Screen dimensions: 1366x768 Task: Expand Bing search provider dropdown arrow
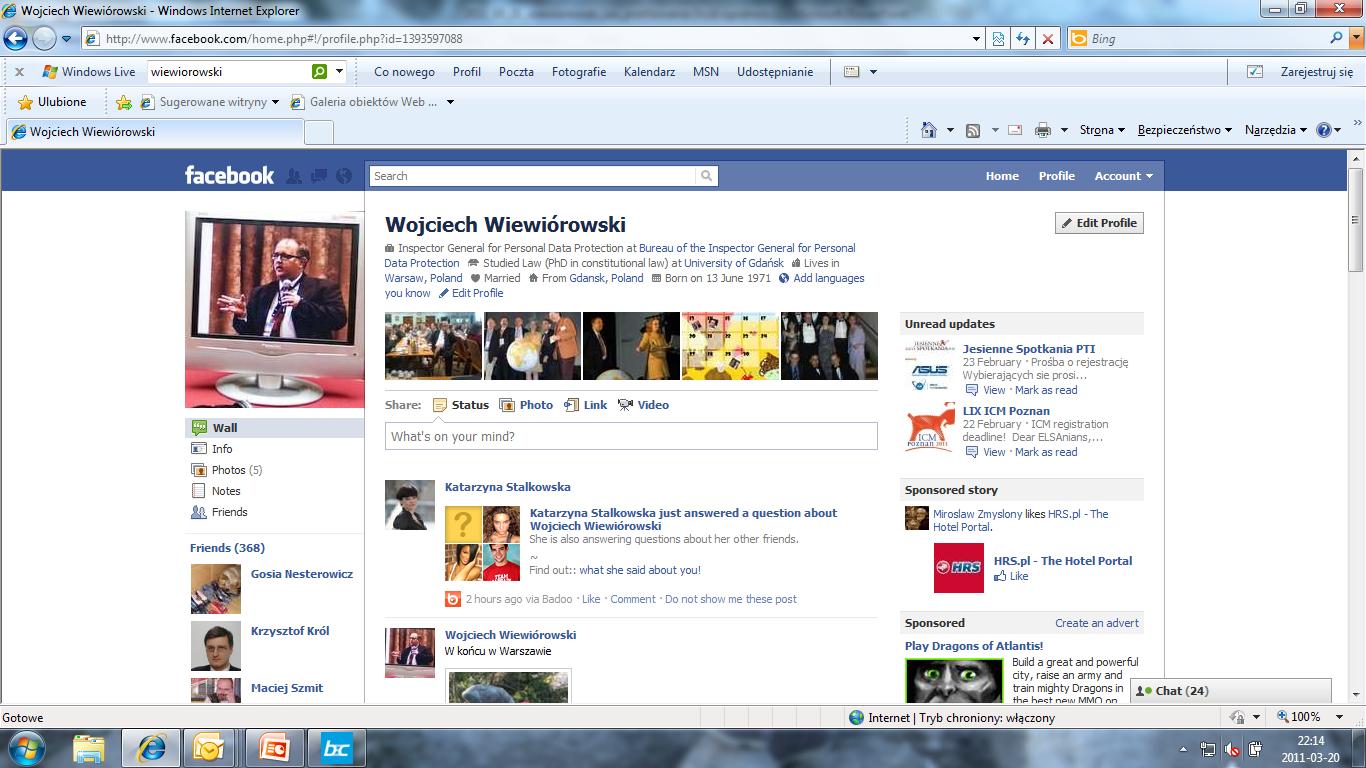point(1355,39)
